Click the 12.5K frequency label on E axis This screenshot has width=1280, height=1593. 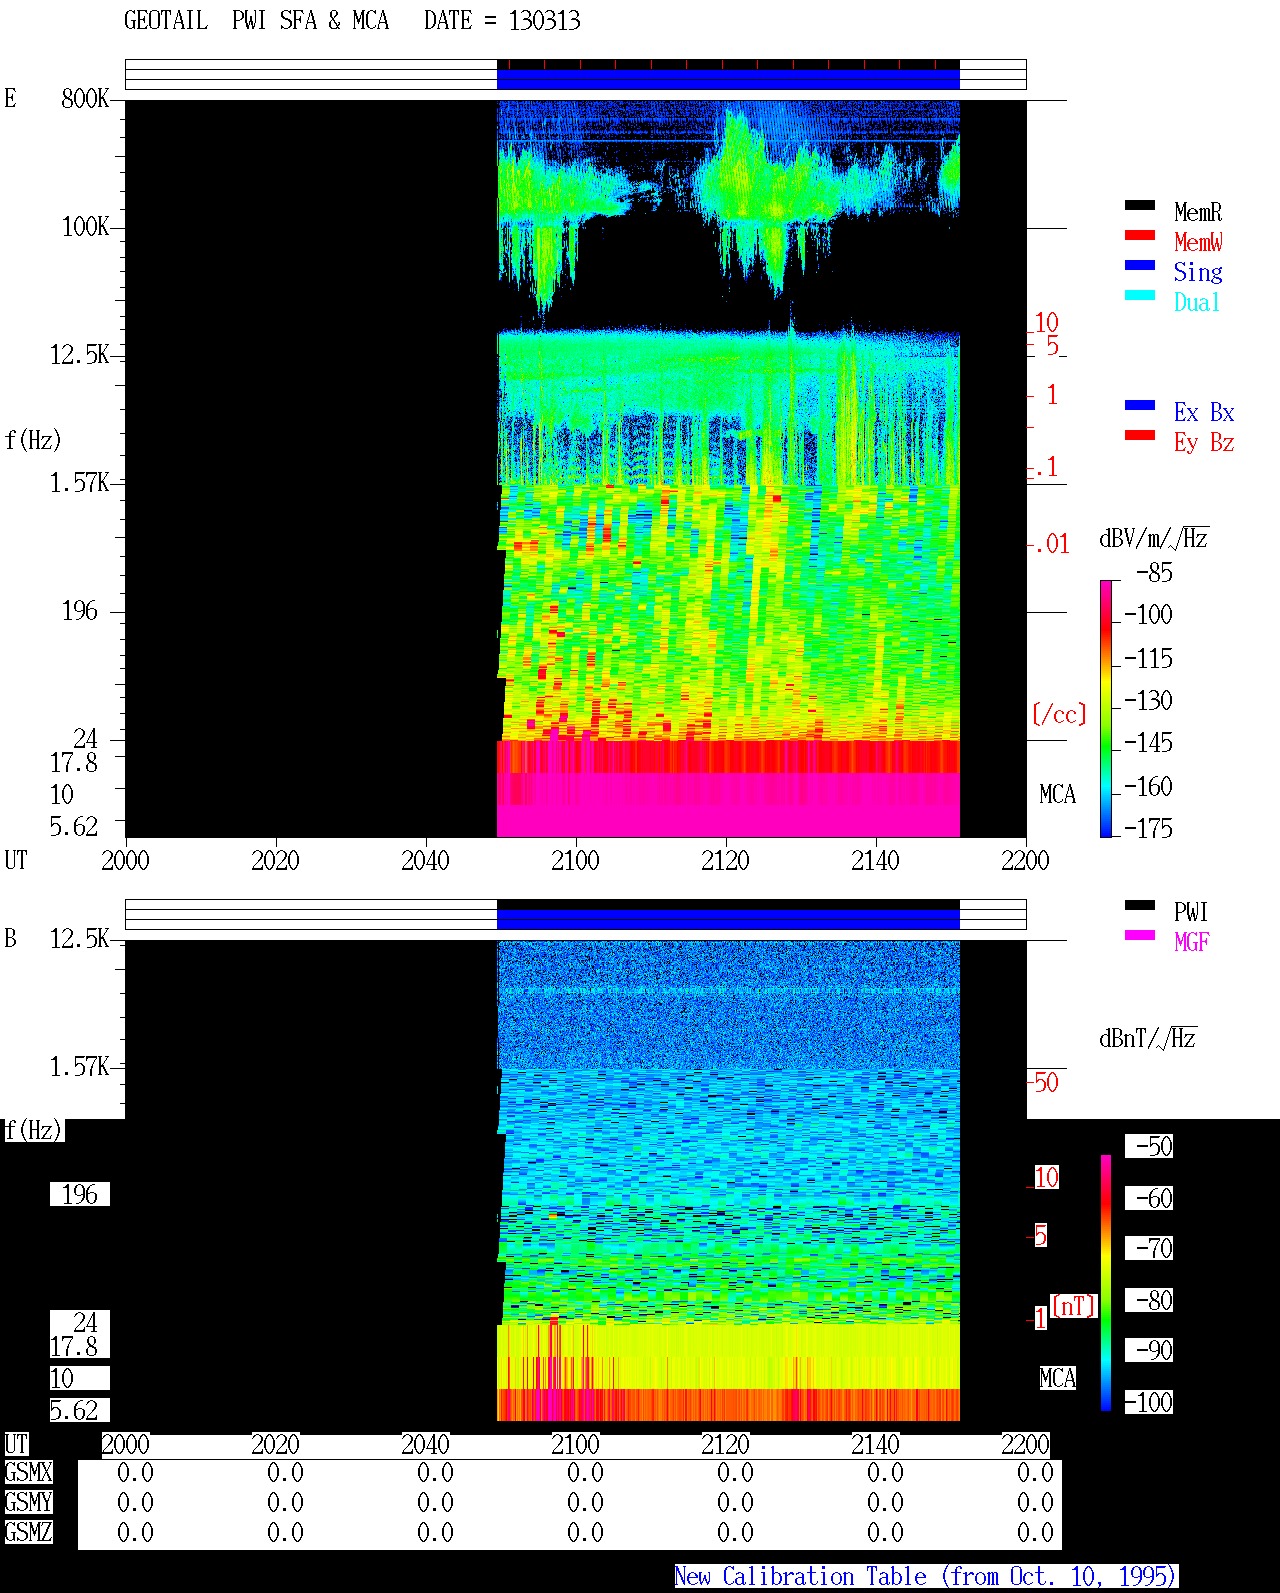[80, 355]
